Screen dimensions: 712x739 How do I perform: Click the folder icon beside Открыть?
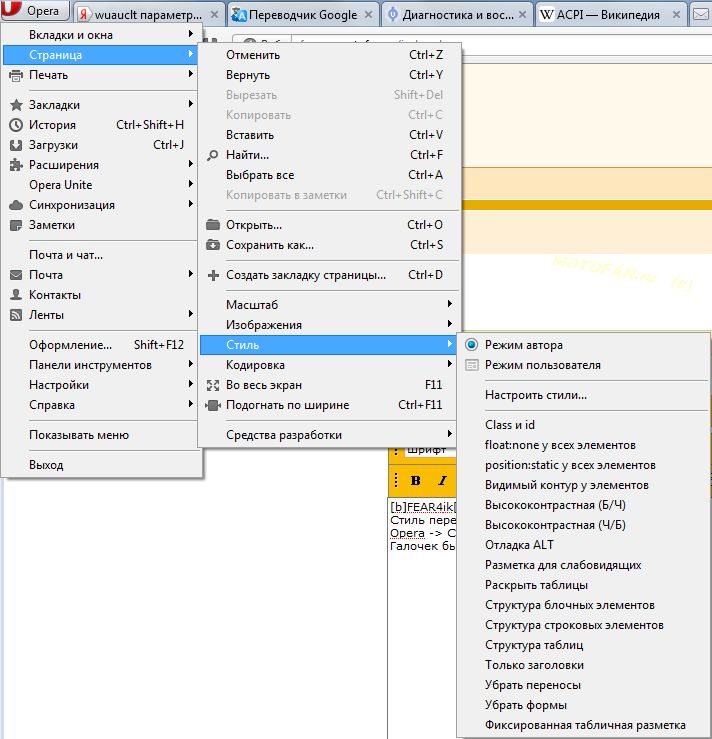(x=213, y=225)
